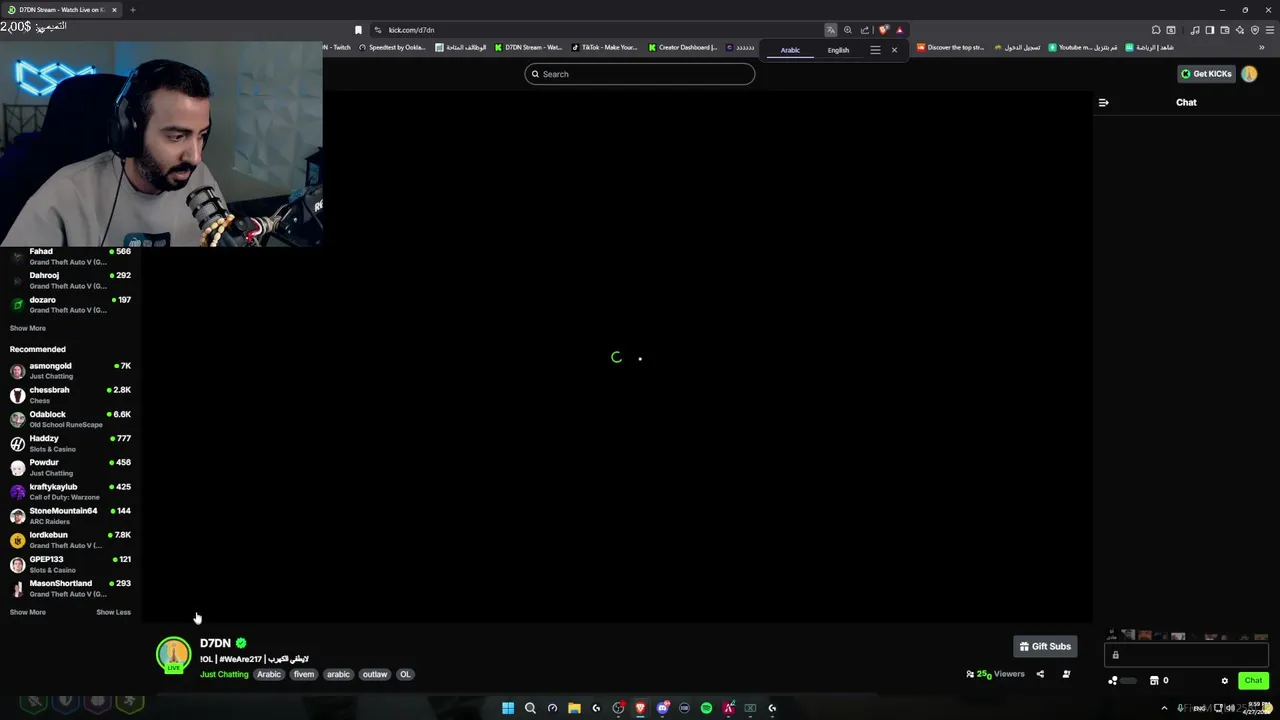Open Dahrooj channel in sidebar
Image resolution: width=1280 pixels, height=720 pixels.
70,280
